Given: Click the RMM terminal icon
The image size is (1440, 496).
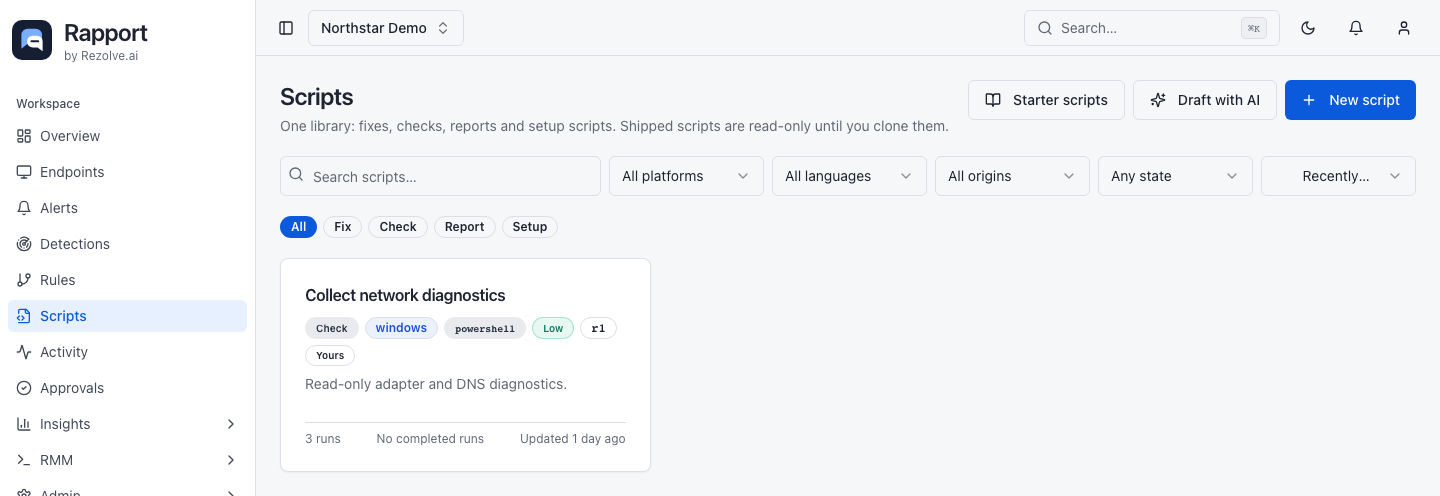Looking at the screenshot, I should pyautogui.click(x=24, y=460).
